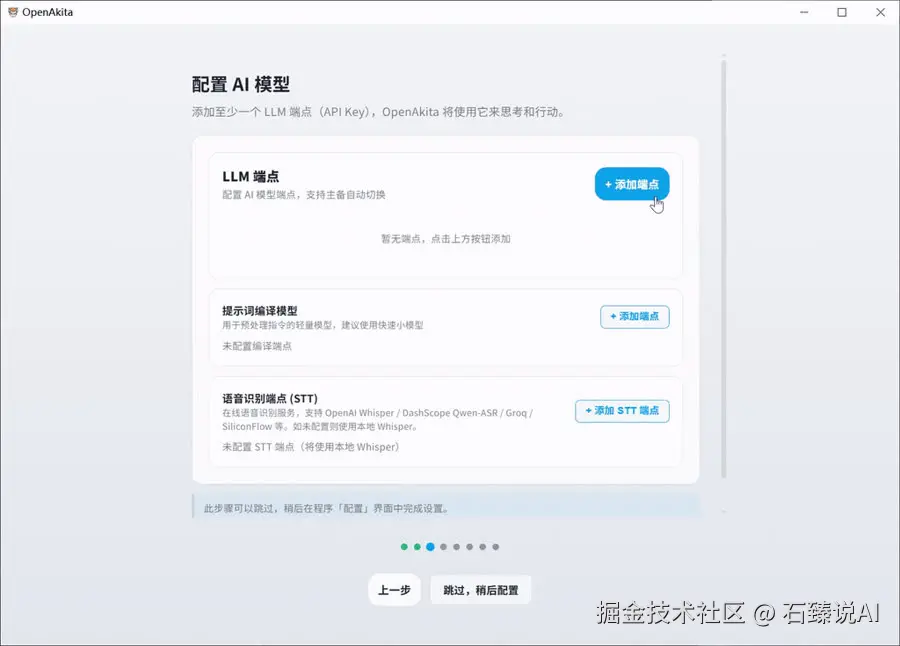Add an endpoint in the LLM 端点 section
Image resolution: width=900 pixels, height=646 pixels.
click(x=631, y=184)
